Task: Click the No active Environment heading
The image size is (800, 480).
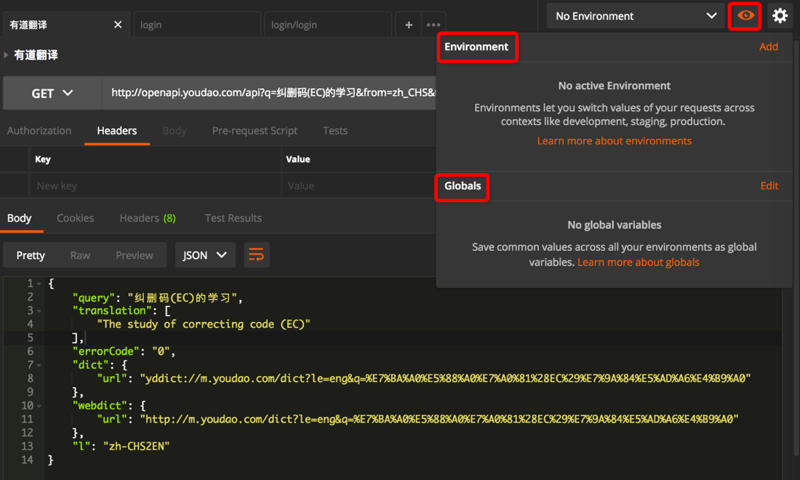Action: [x=614, y=86]
